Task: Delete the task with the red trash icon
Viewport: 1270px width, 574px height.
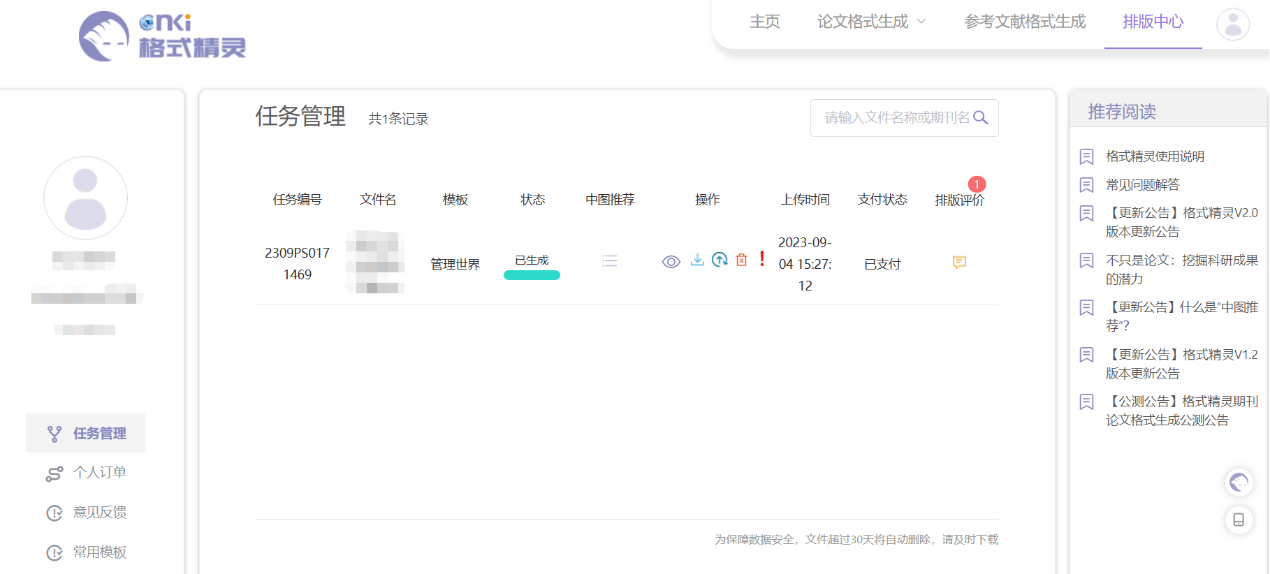Action: click(741, 260)
